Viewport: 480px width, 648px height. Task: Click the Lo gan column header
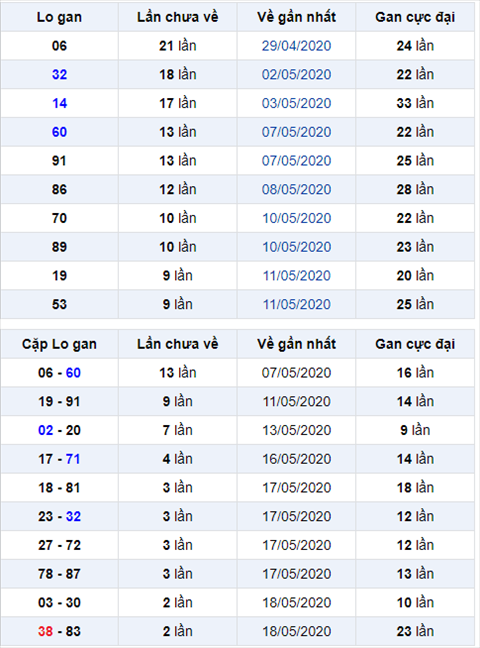pos(59,17)
